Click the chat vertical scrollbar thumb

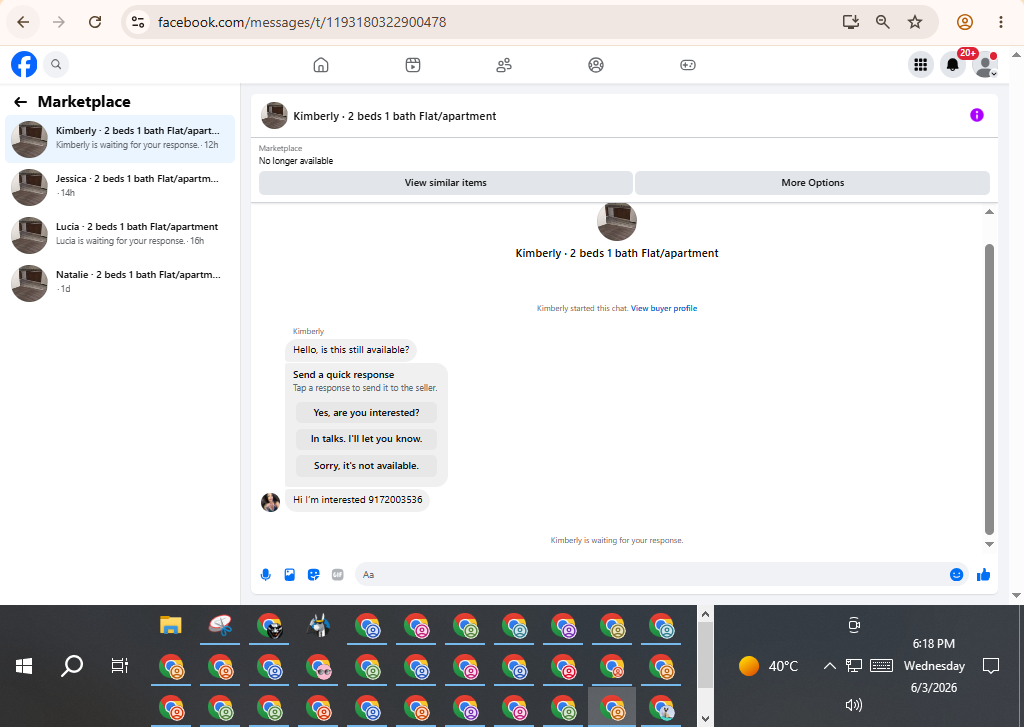989,390
